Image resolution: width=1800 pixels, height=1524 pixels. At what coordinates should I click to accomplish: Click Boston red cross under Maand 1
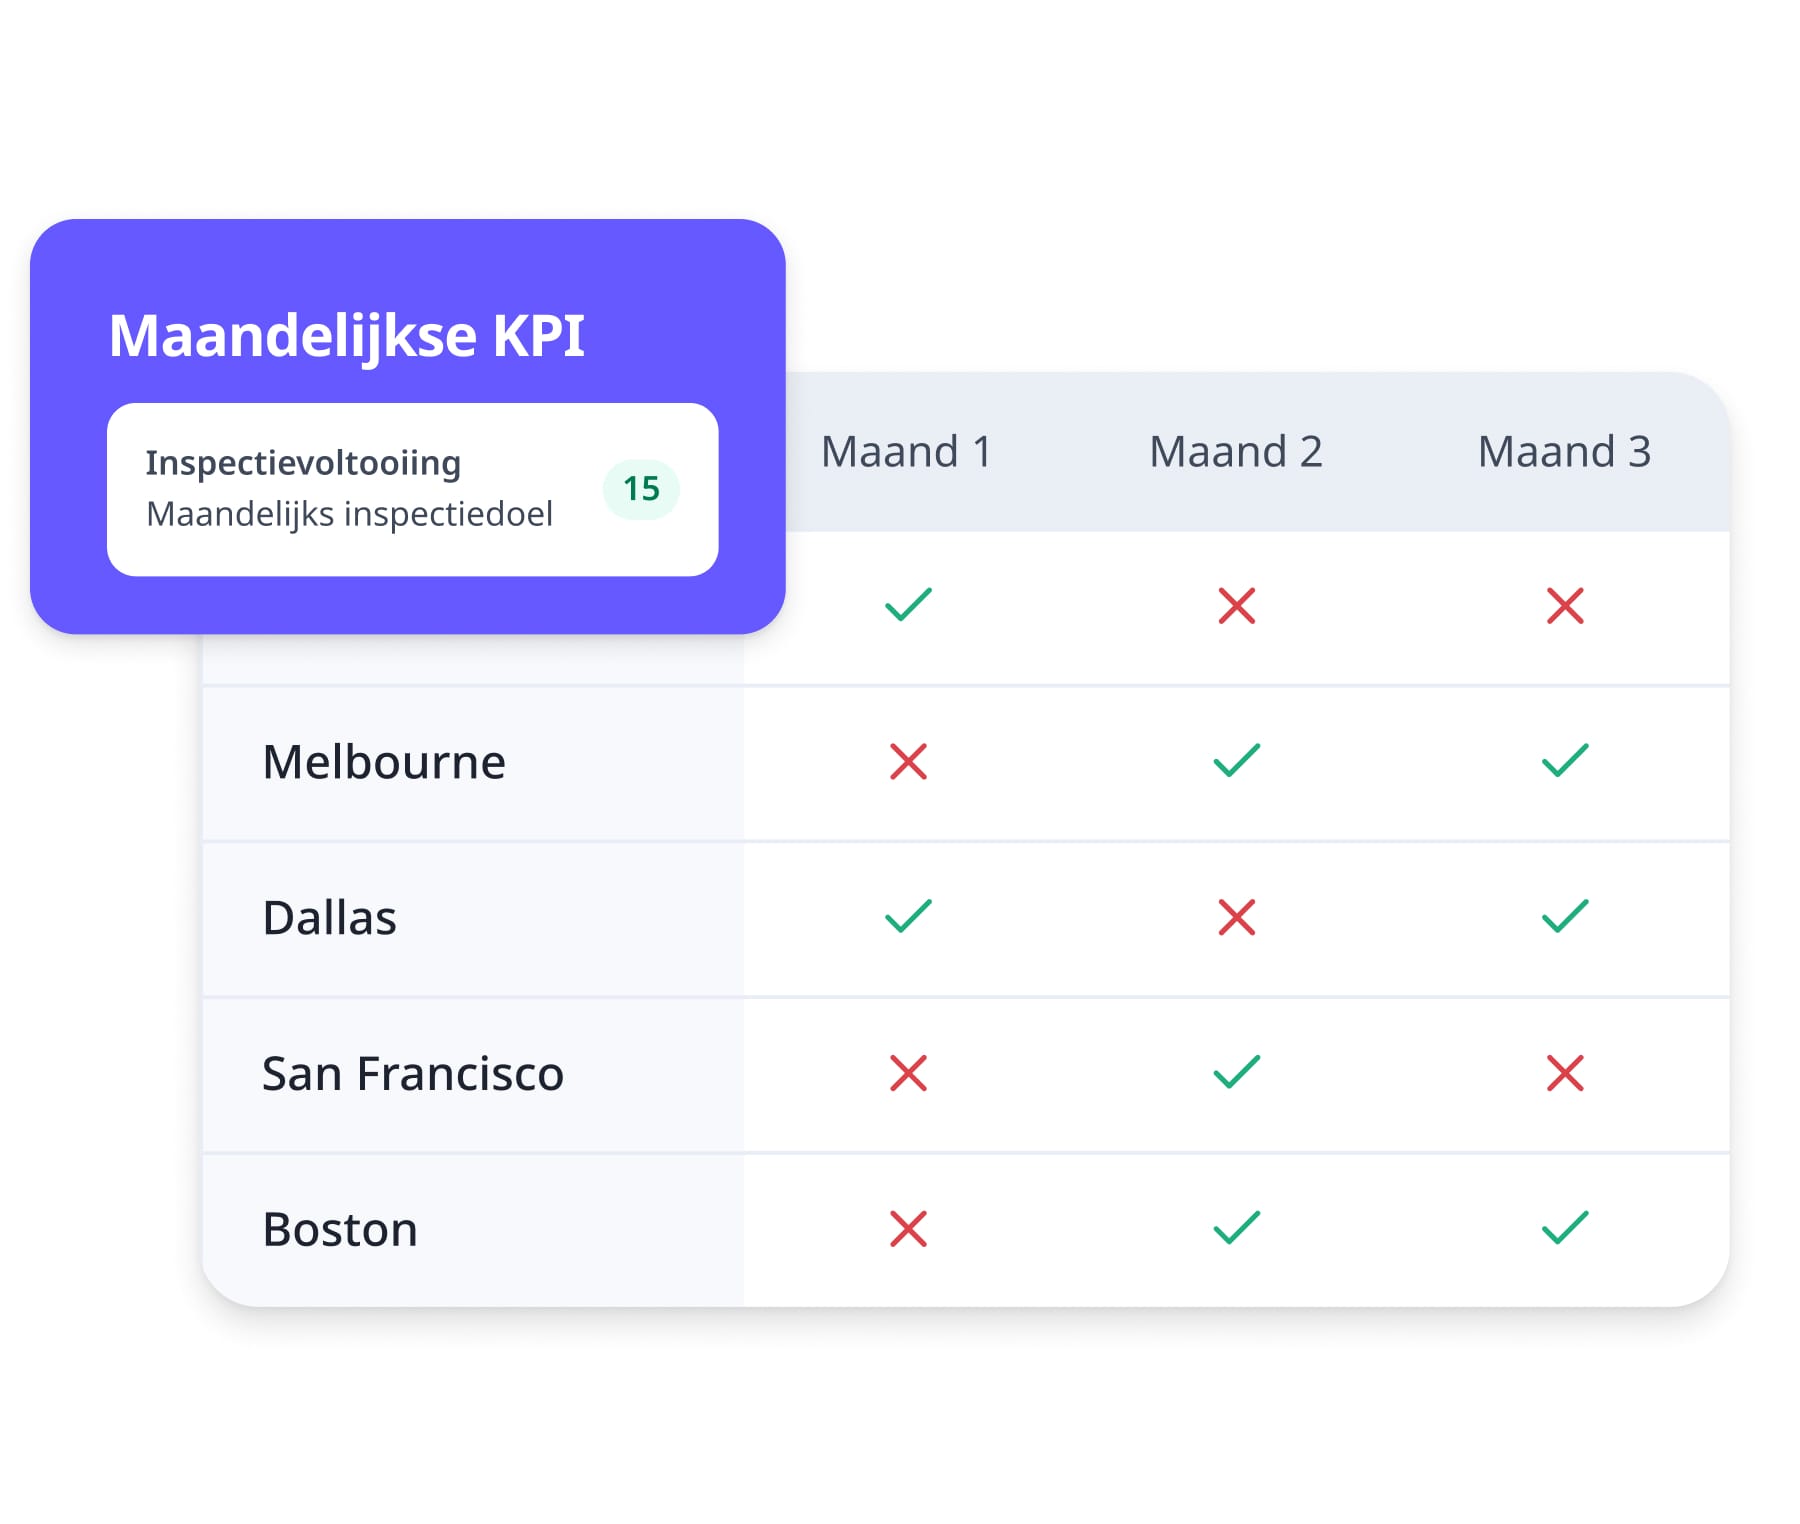click(908, 1229)
